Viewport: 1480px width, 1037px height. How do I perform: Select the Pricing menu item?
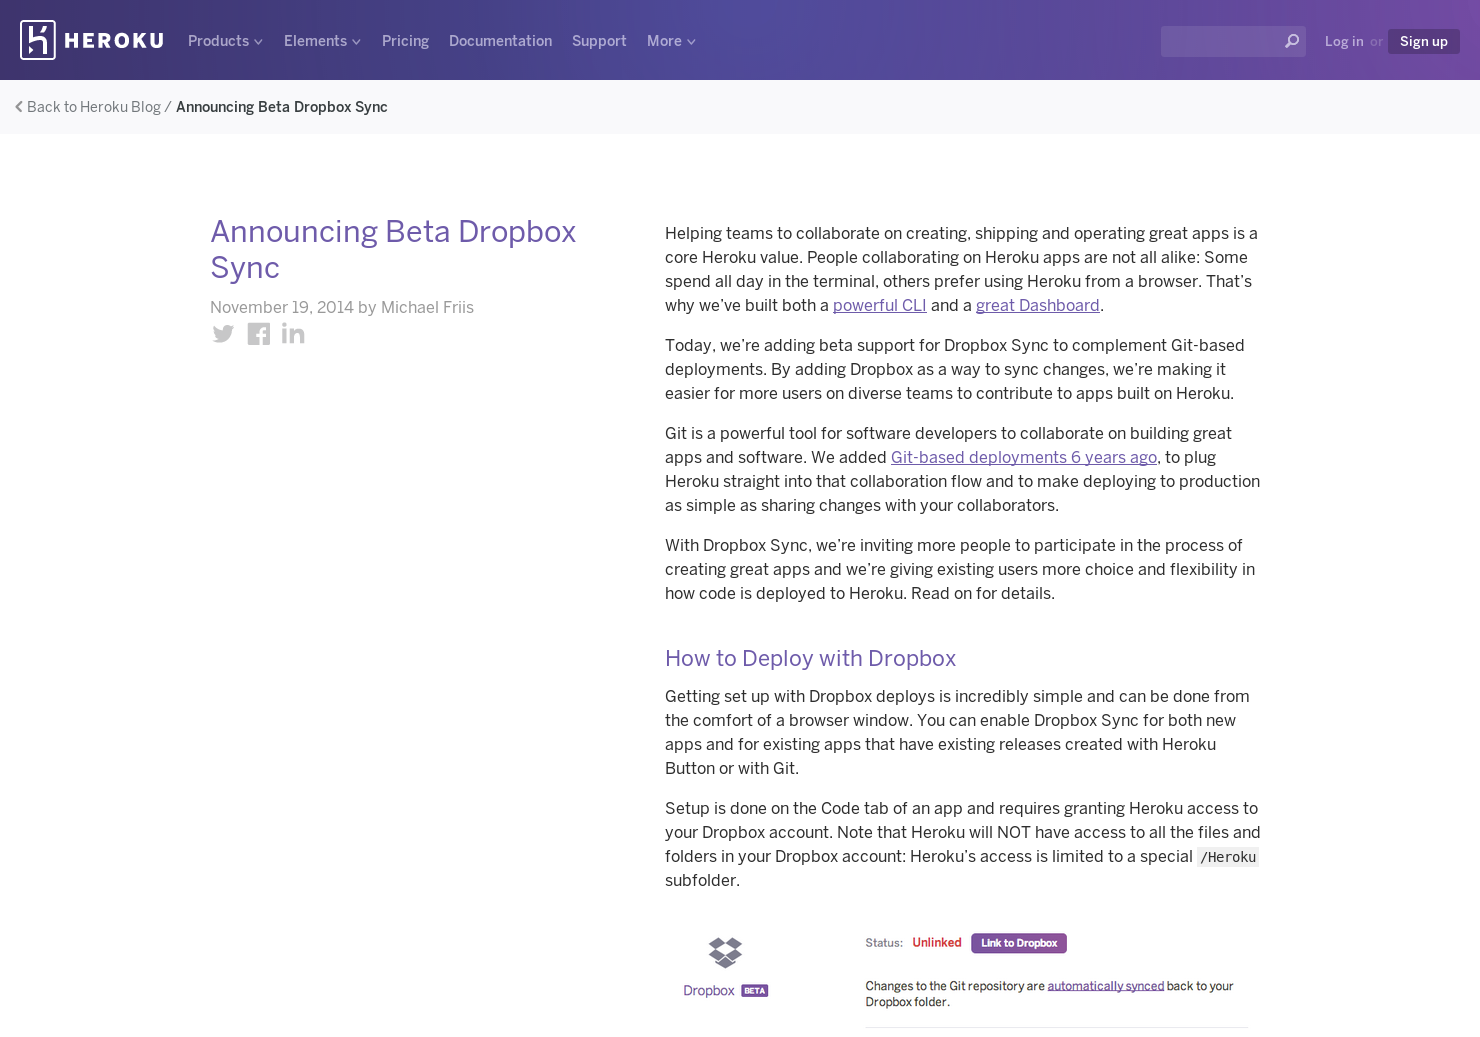coord(405,41)
